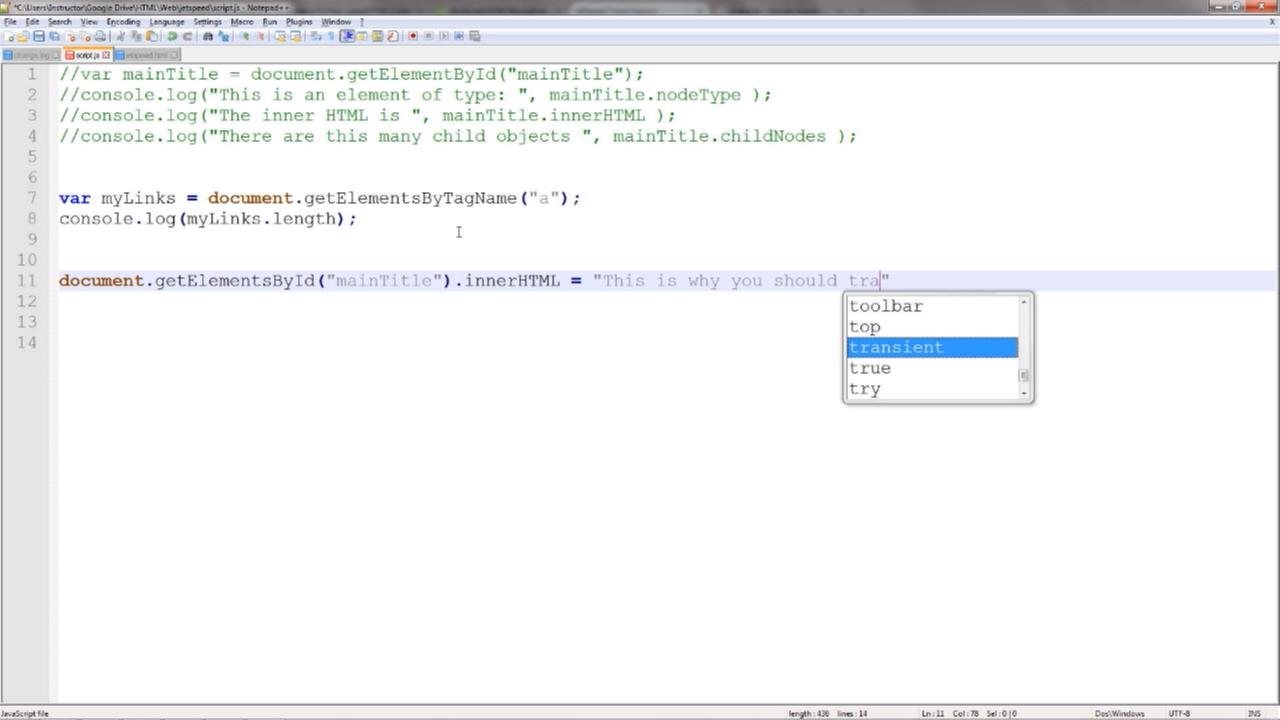Toggle synchronized vertical scrolling icon
The width and height of the screenshot is (1280, 720).
pos(280,36)
